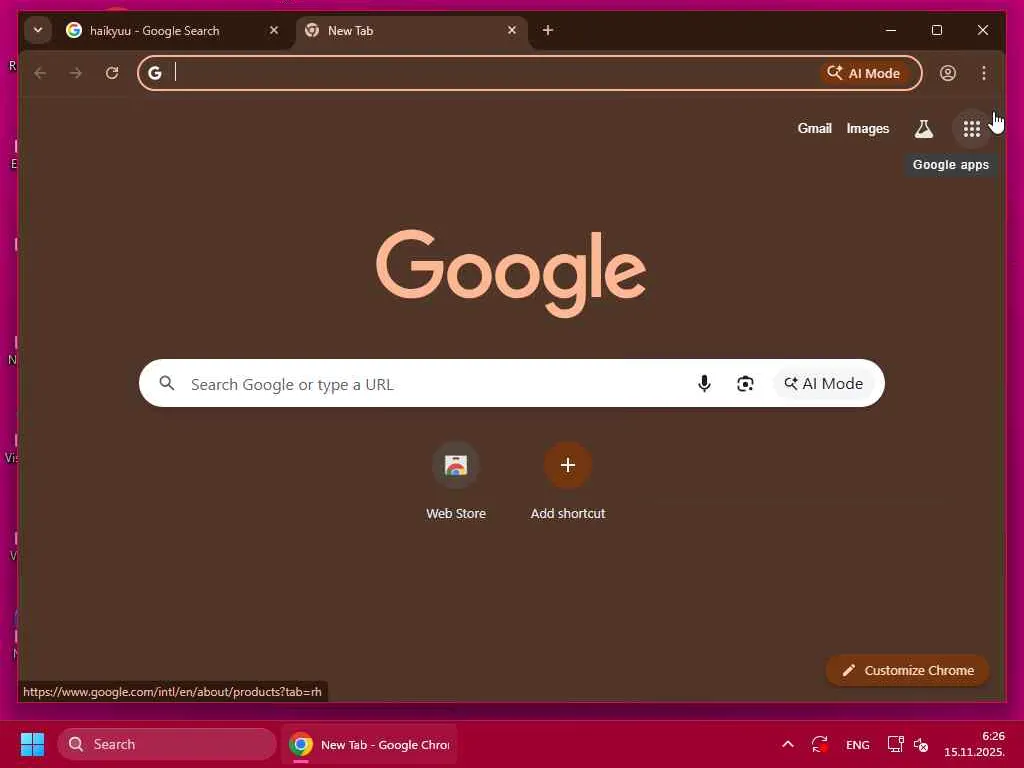Screen dimensions: 1024x768
Task: Click the Add shortcut button
Action: tap(568, 481)
